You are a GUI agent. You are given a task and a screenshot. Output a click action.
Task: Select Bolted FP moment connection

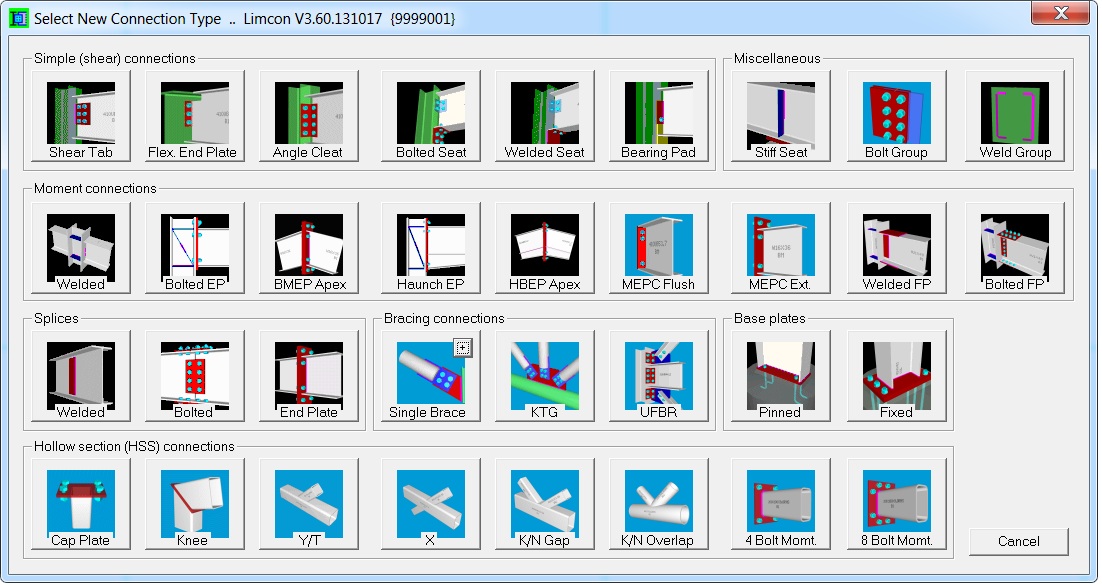[x=1014, y=248]
